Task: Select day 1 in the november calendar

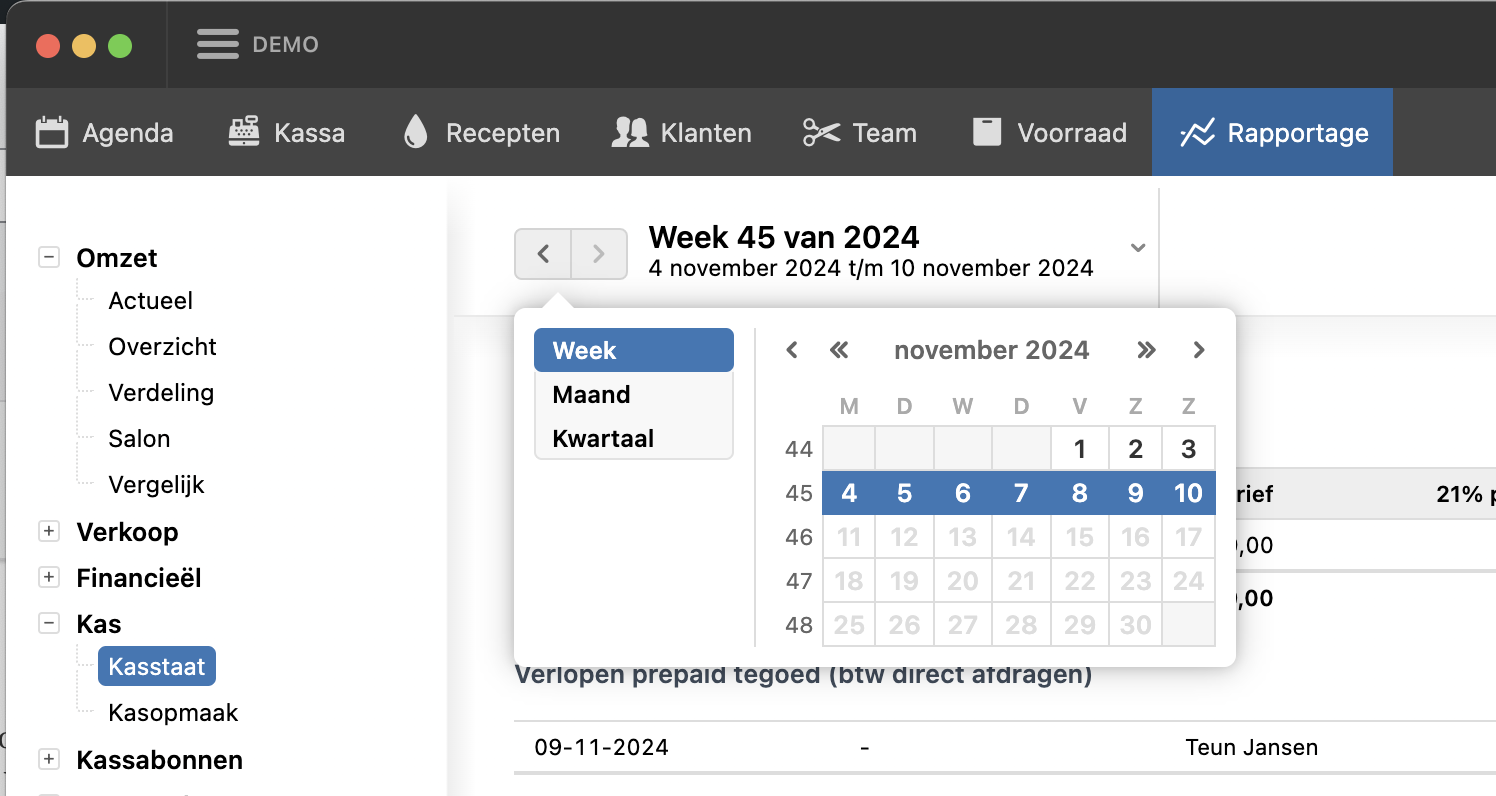Action: coord(1080,449)
